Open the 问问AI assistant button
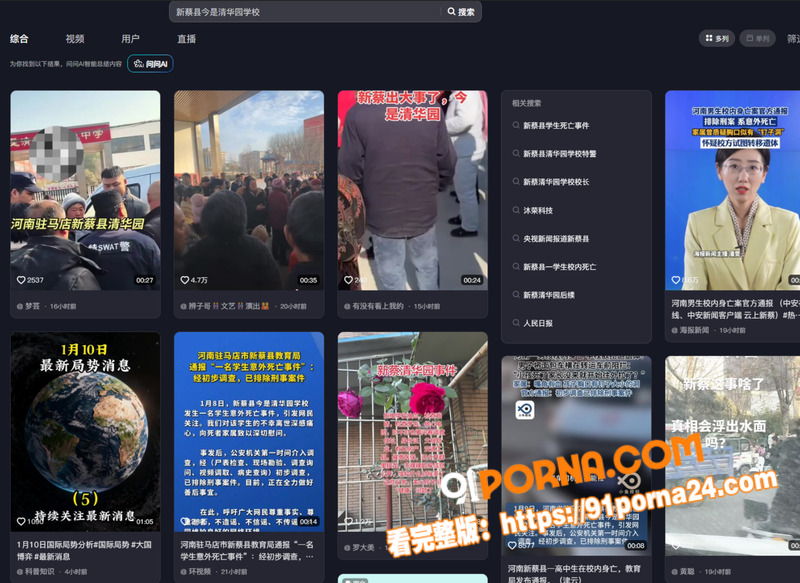The image size is (800, 583). coord(151,64)
